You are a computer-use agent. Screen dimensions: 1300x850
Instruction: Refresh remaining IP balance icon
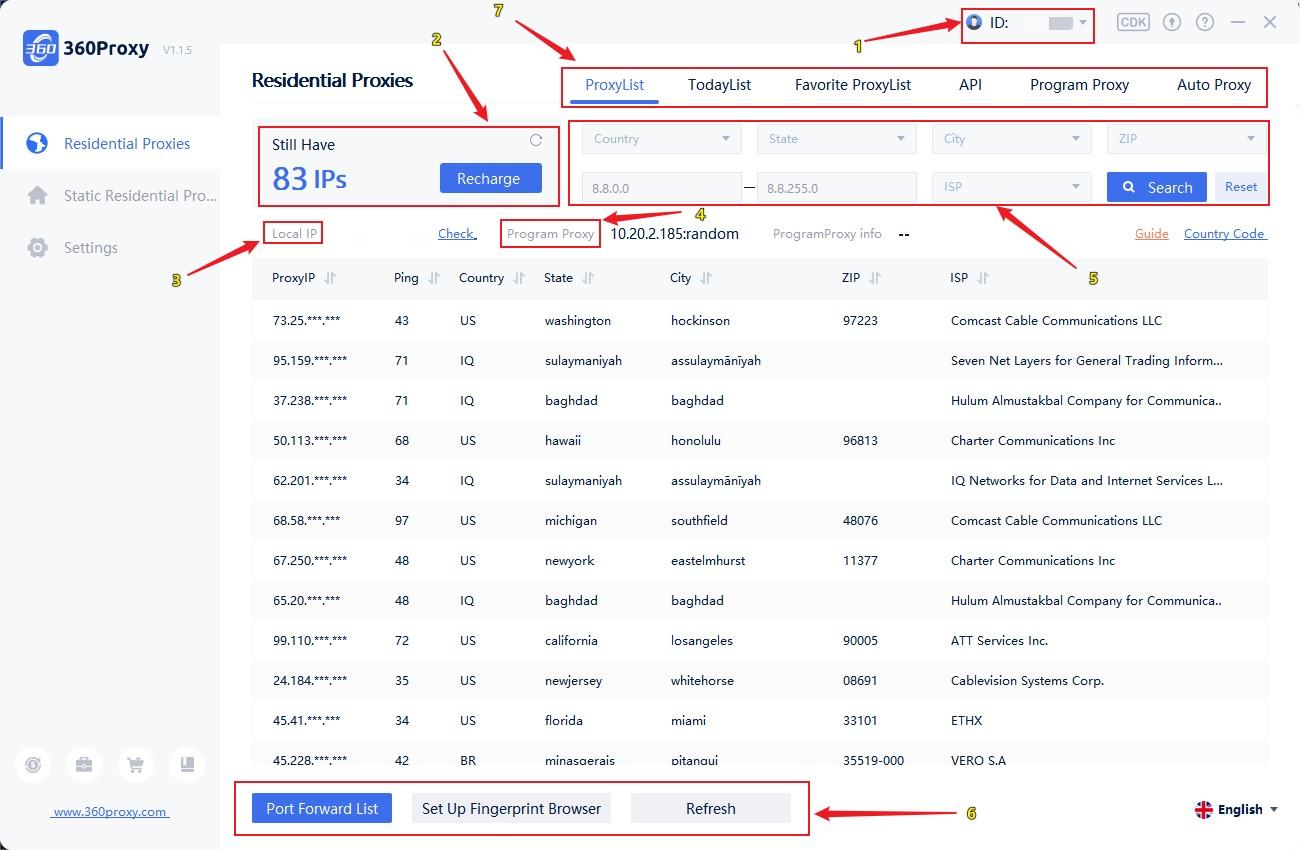pos(536,141)
